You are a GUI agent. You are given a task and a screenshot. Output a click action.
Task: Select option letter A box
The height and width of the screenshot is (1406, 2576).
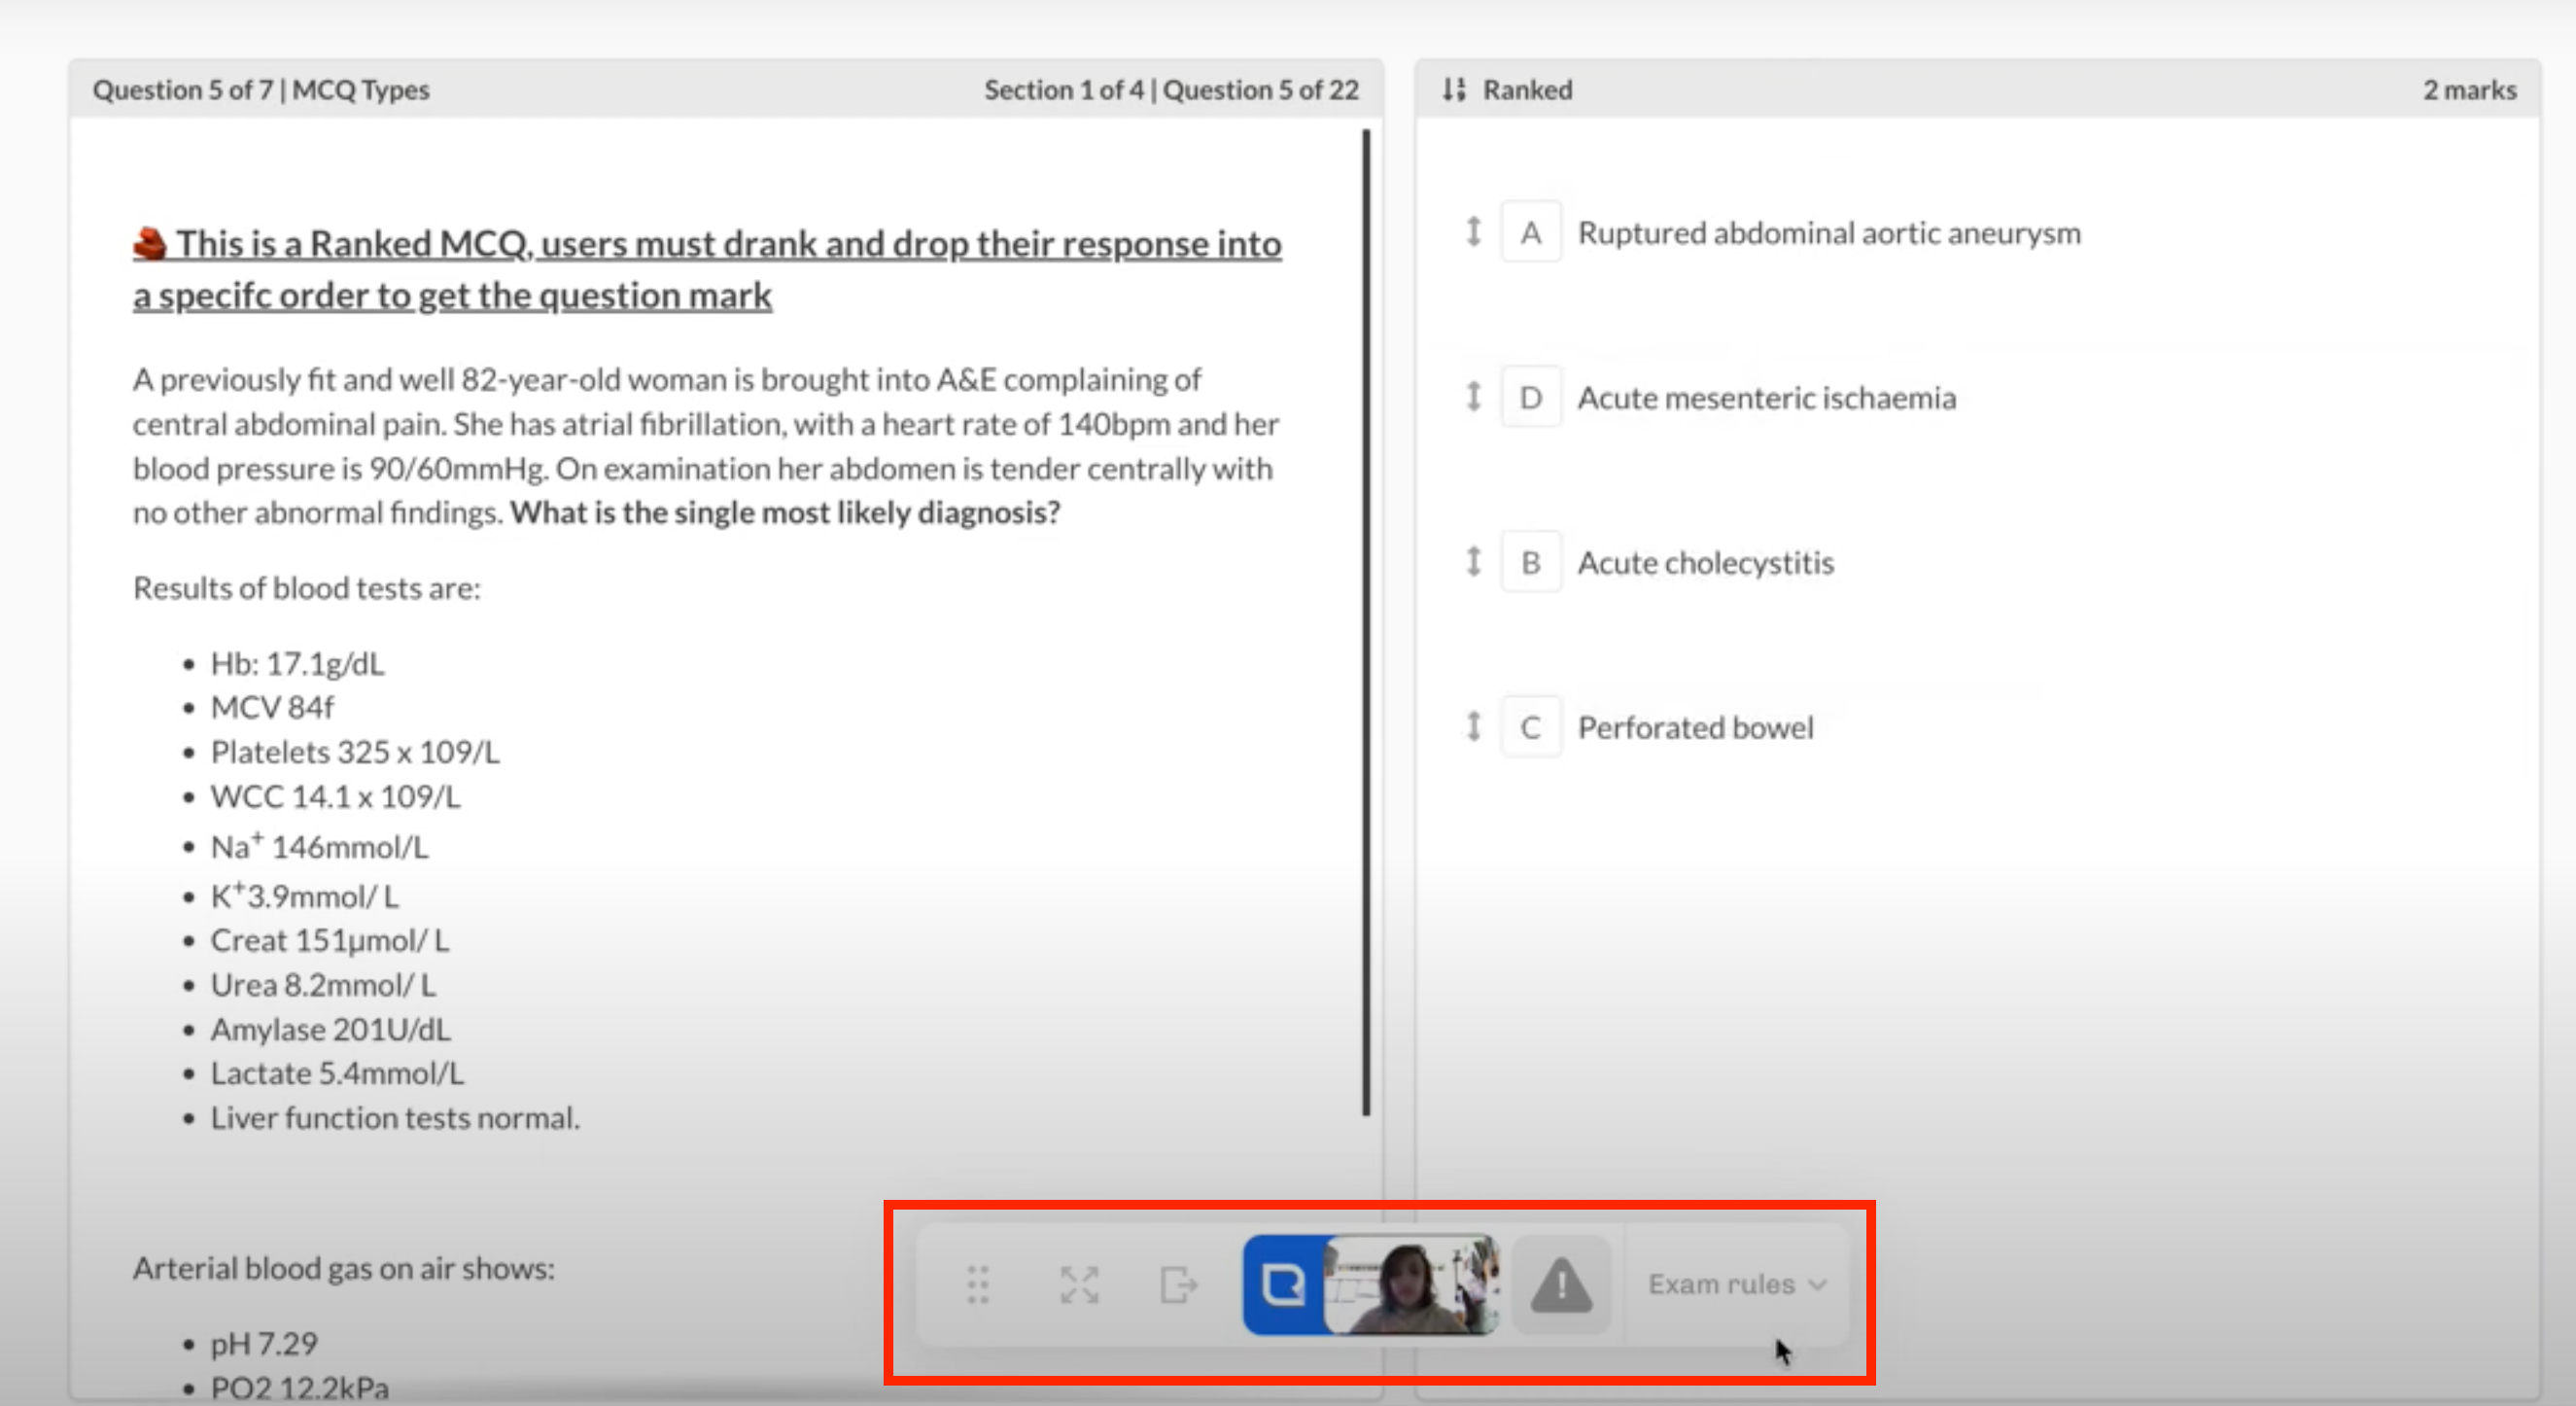1530,233
